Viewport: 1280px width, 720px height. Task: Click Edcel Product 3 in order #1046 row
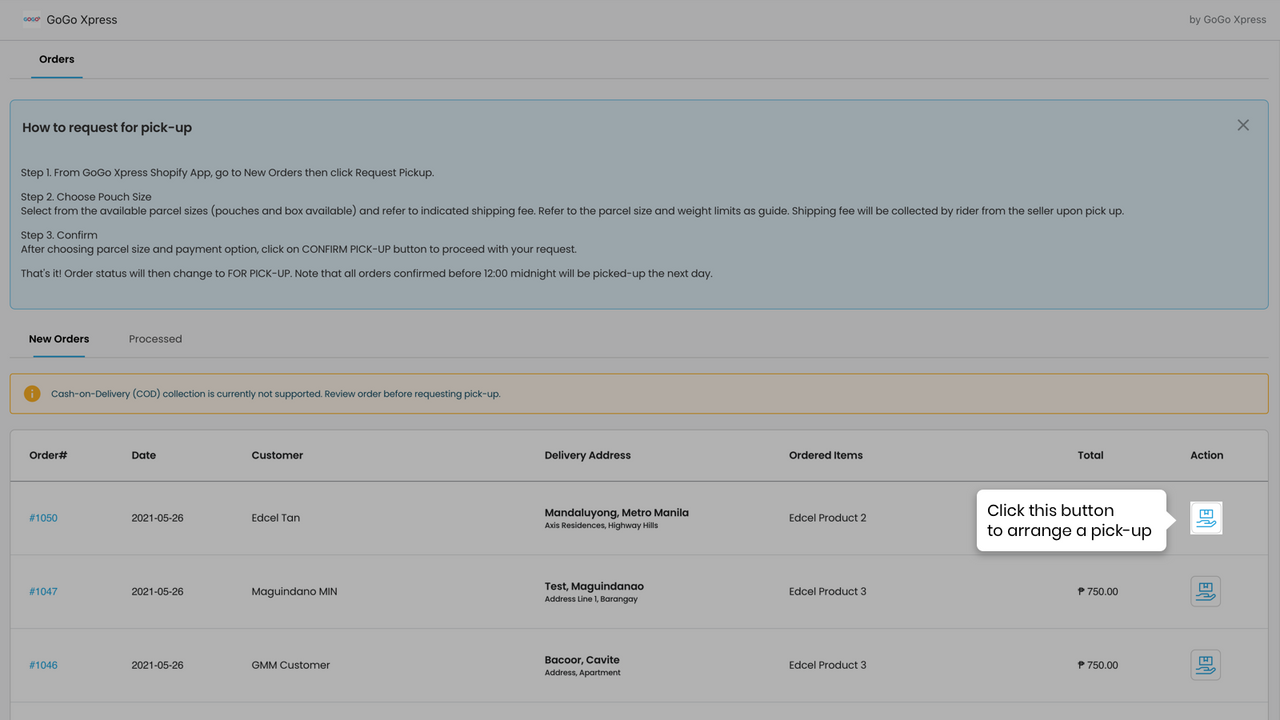coord(828,665)
